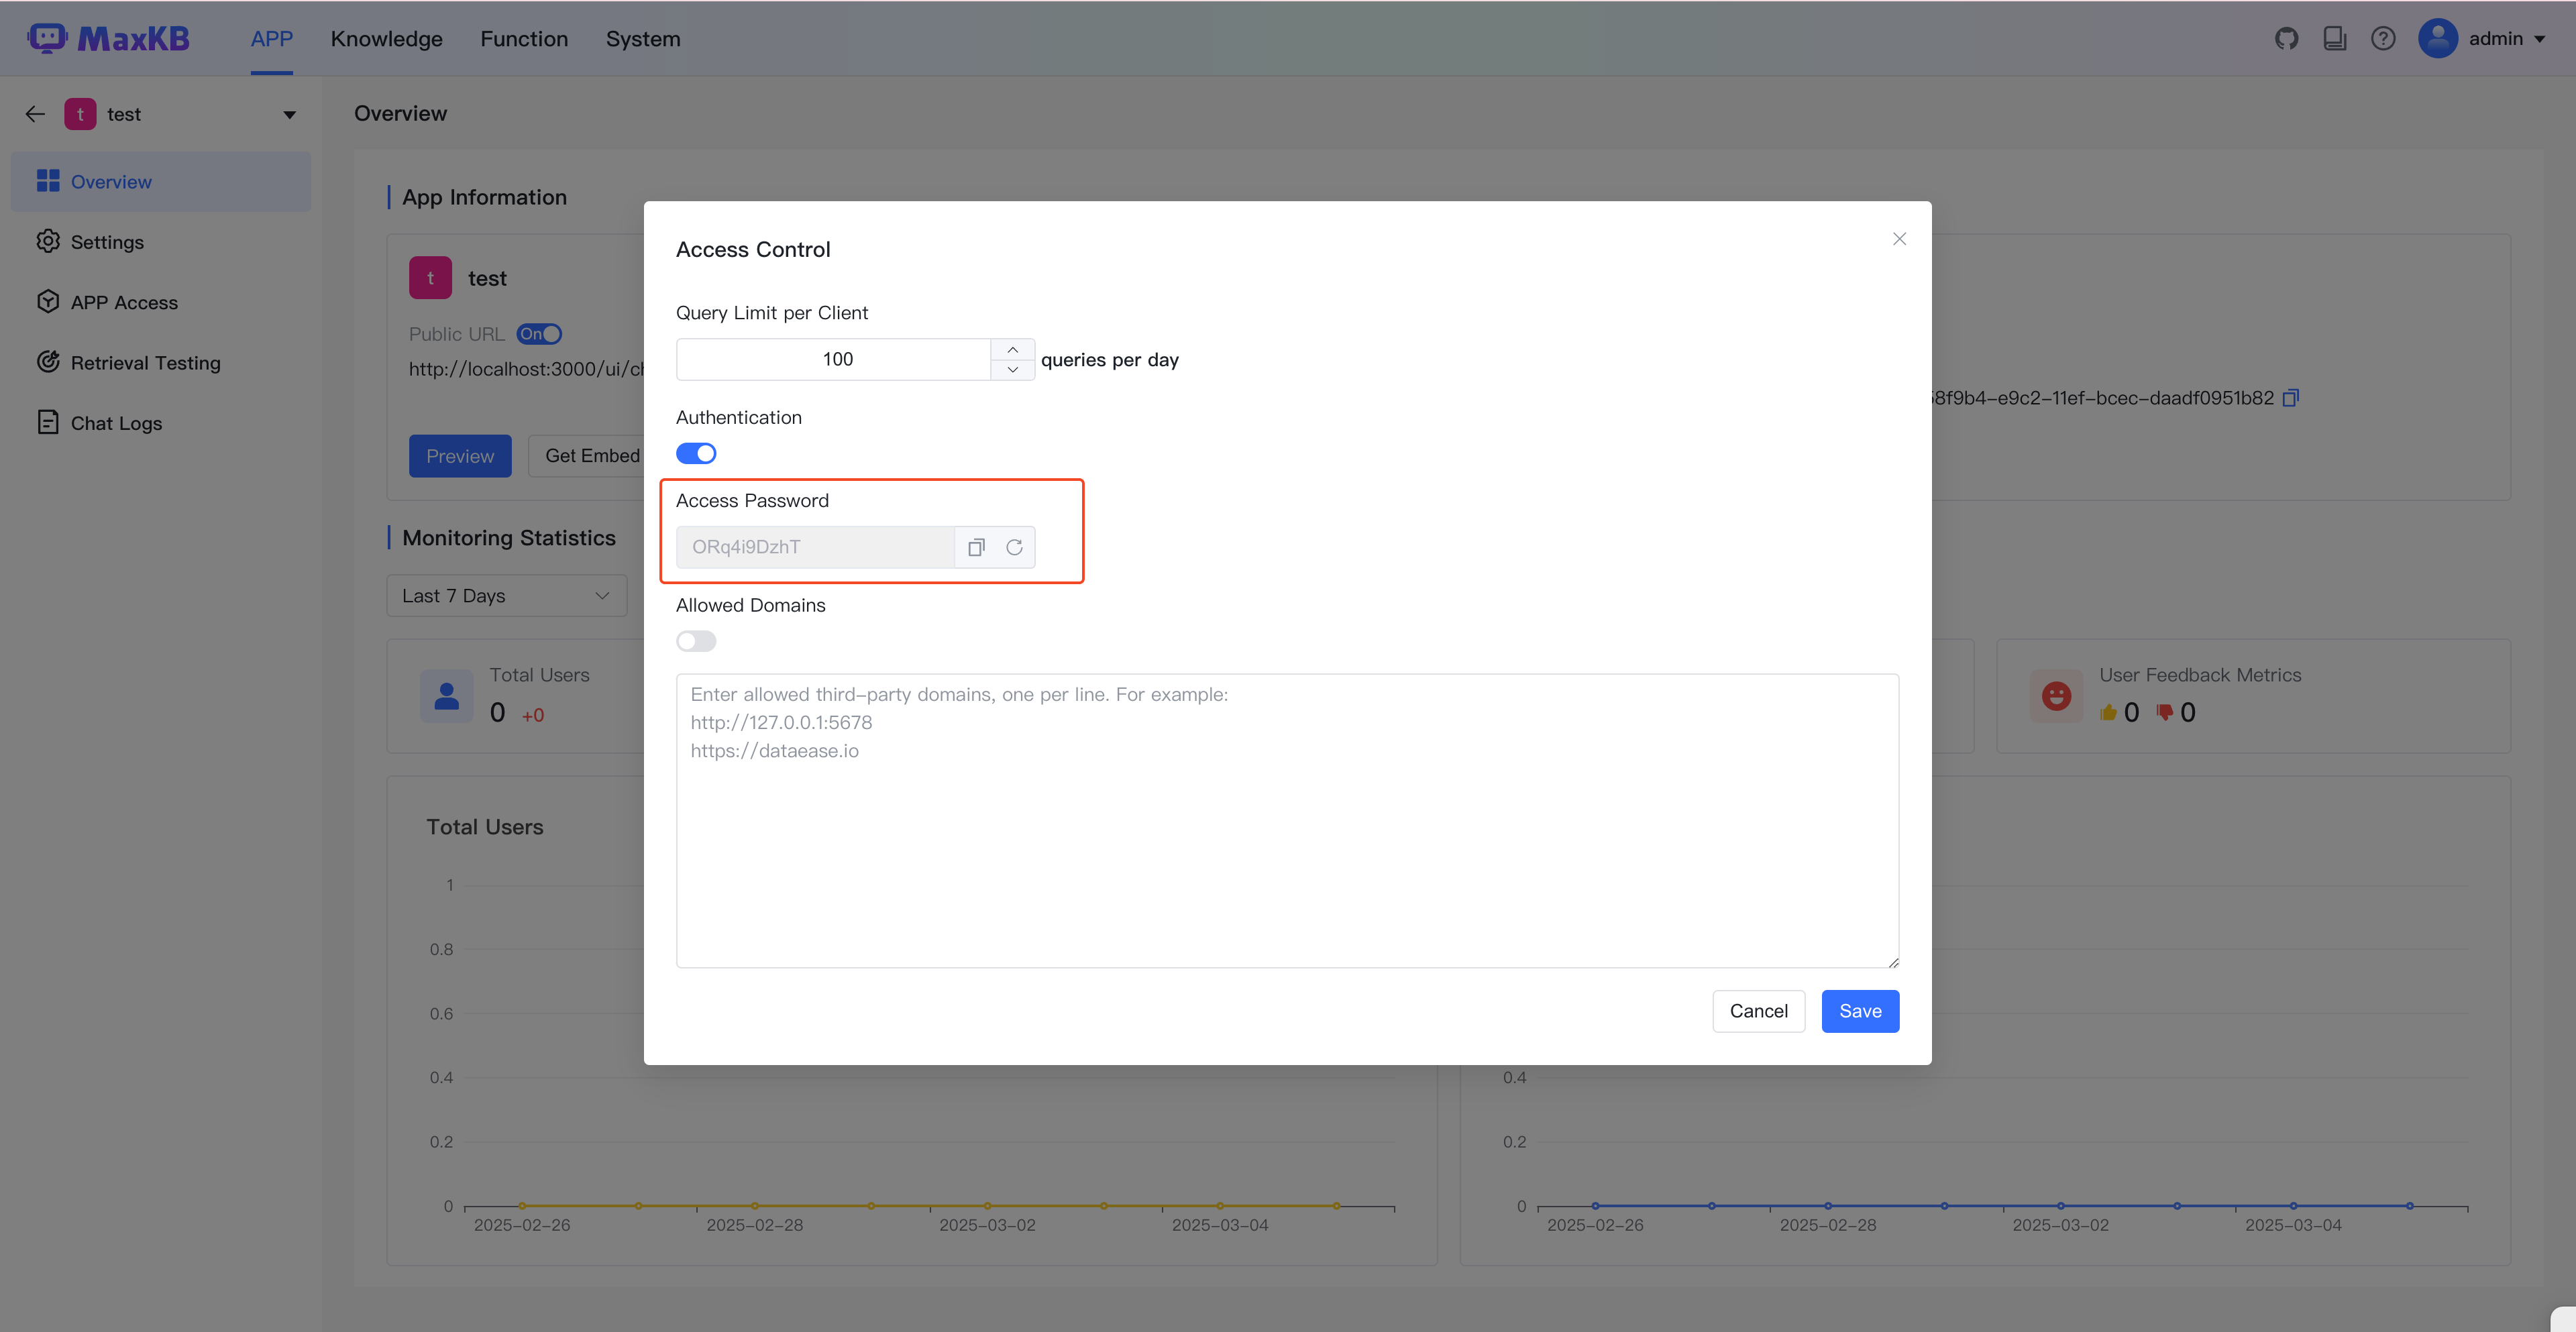
Task: Click the Preview button
Action: pyautogui.click(x=460, y=456)
